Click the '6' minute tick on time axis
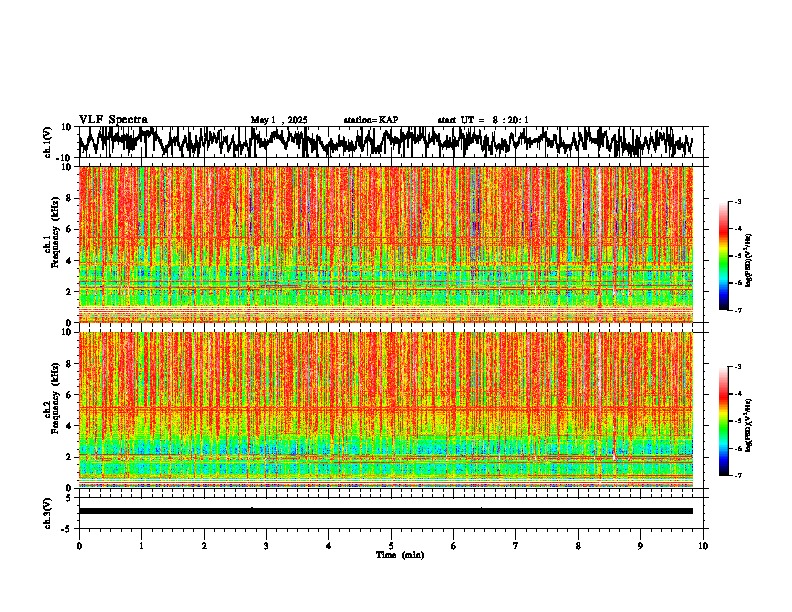 (x=454, y=546)
